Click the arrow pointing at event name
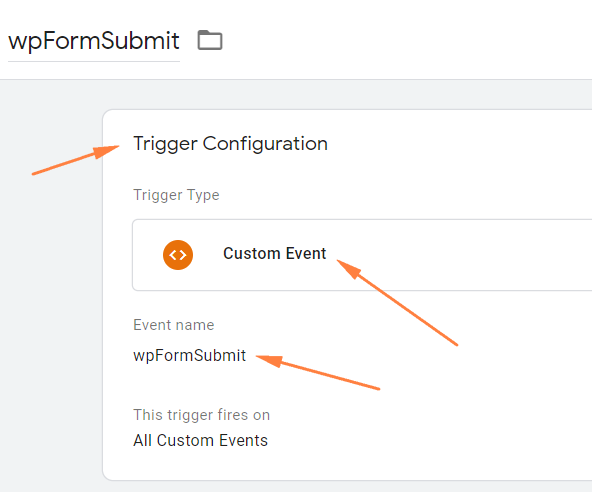Image resolution: width=592 pixels, height=492 pixels. tap(318, 372)
